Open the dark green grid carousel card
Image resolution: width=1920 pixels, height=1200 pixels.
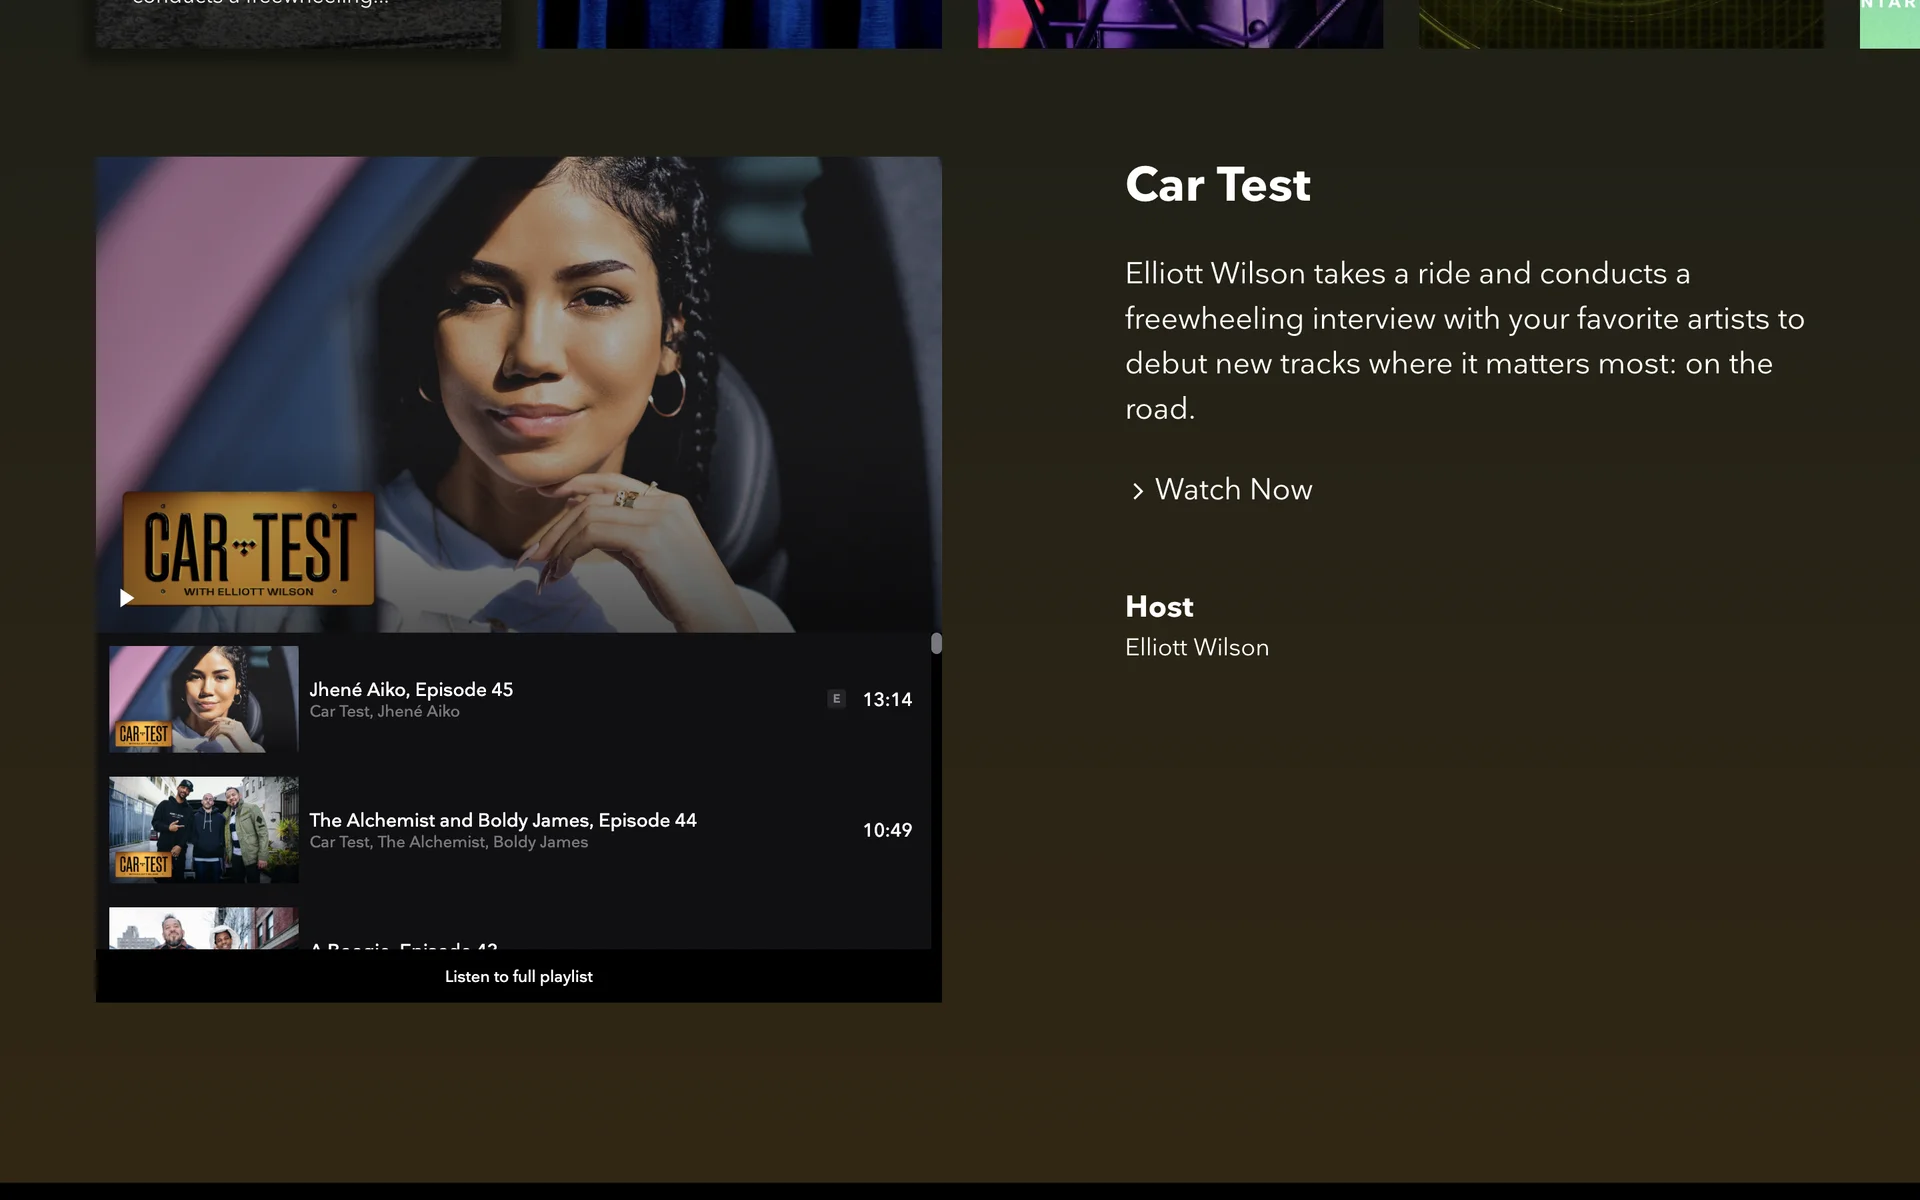[x=1620, y=24]
